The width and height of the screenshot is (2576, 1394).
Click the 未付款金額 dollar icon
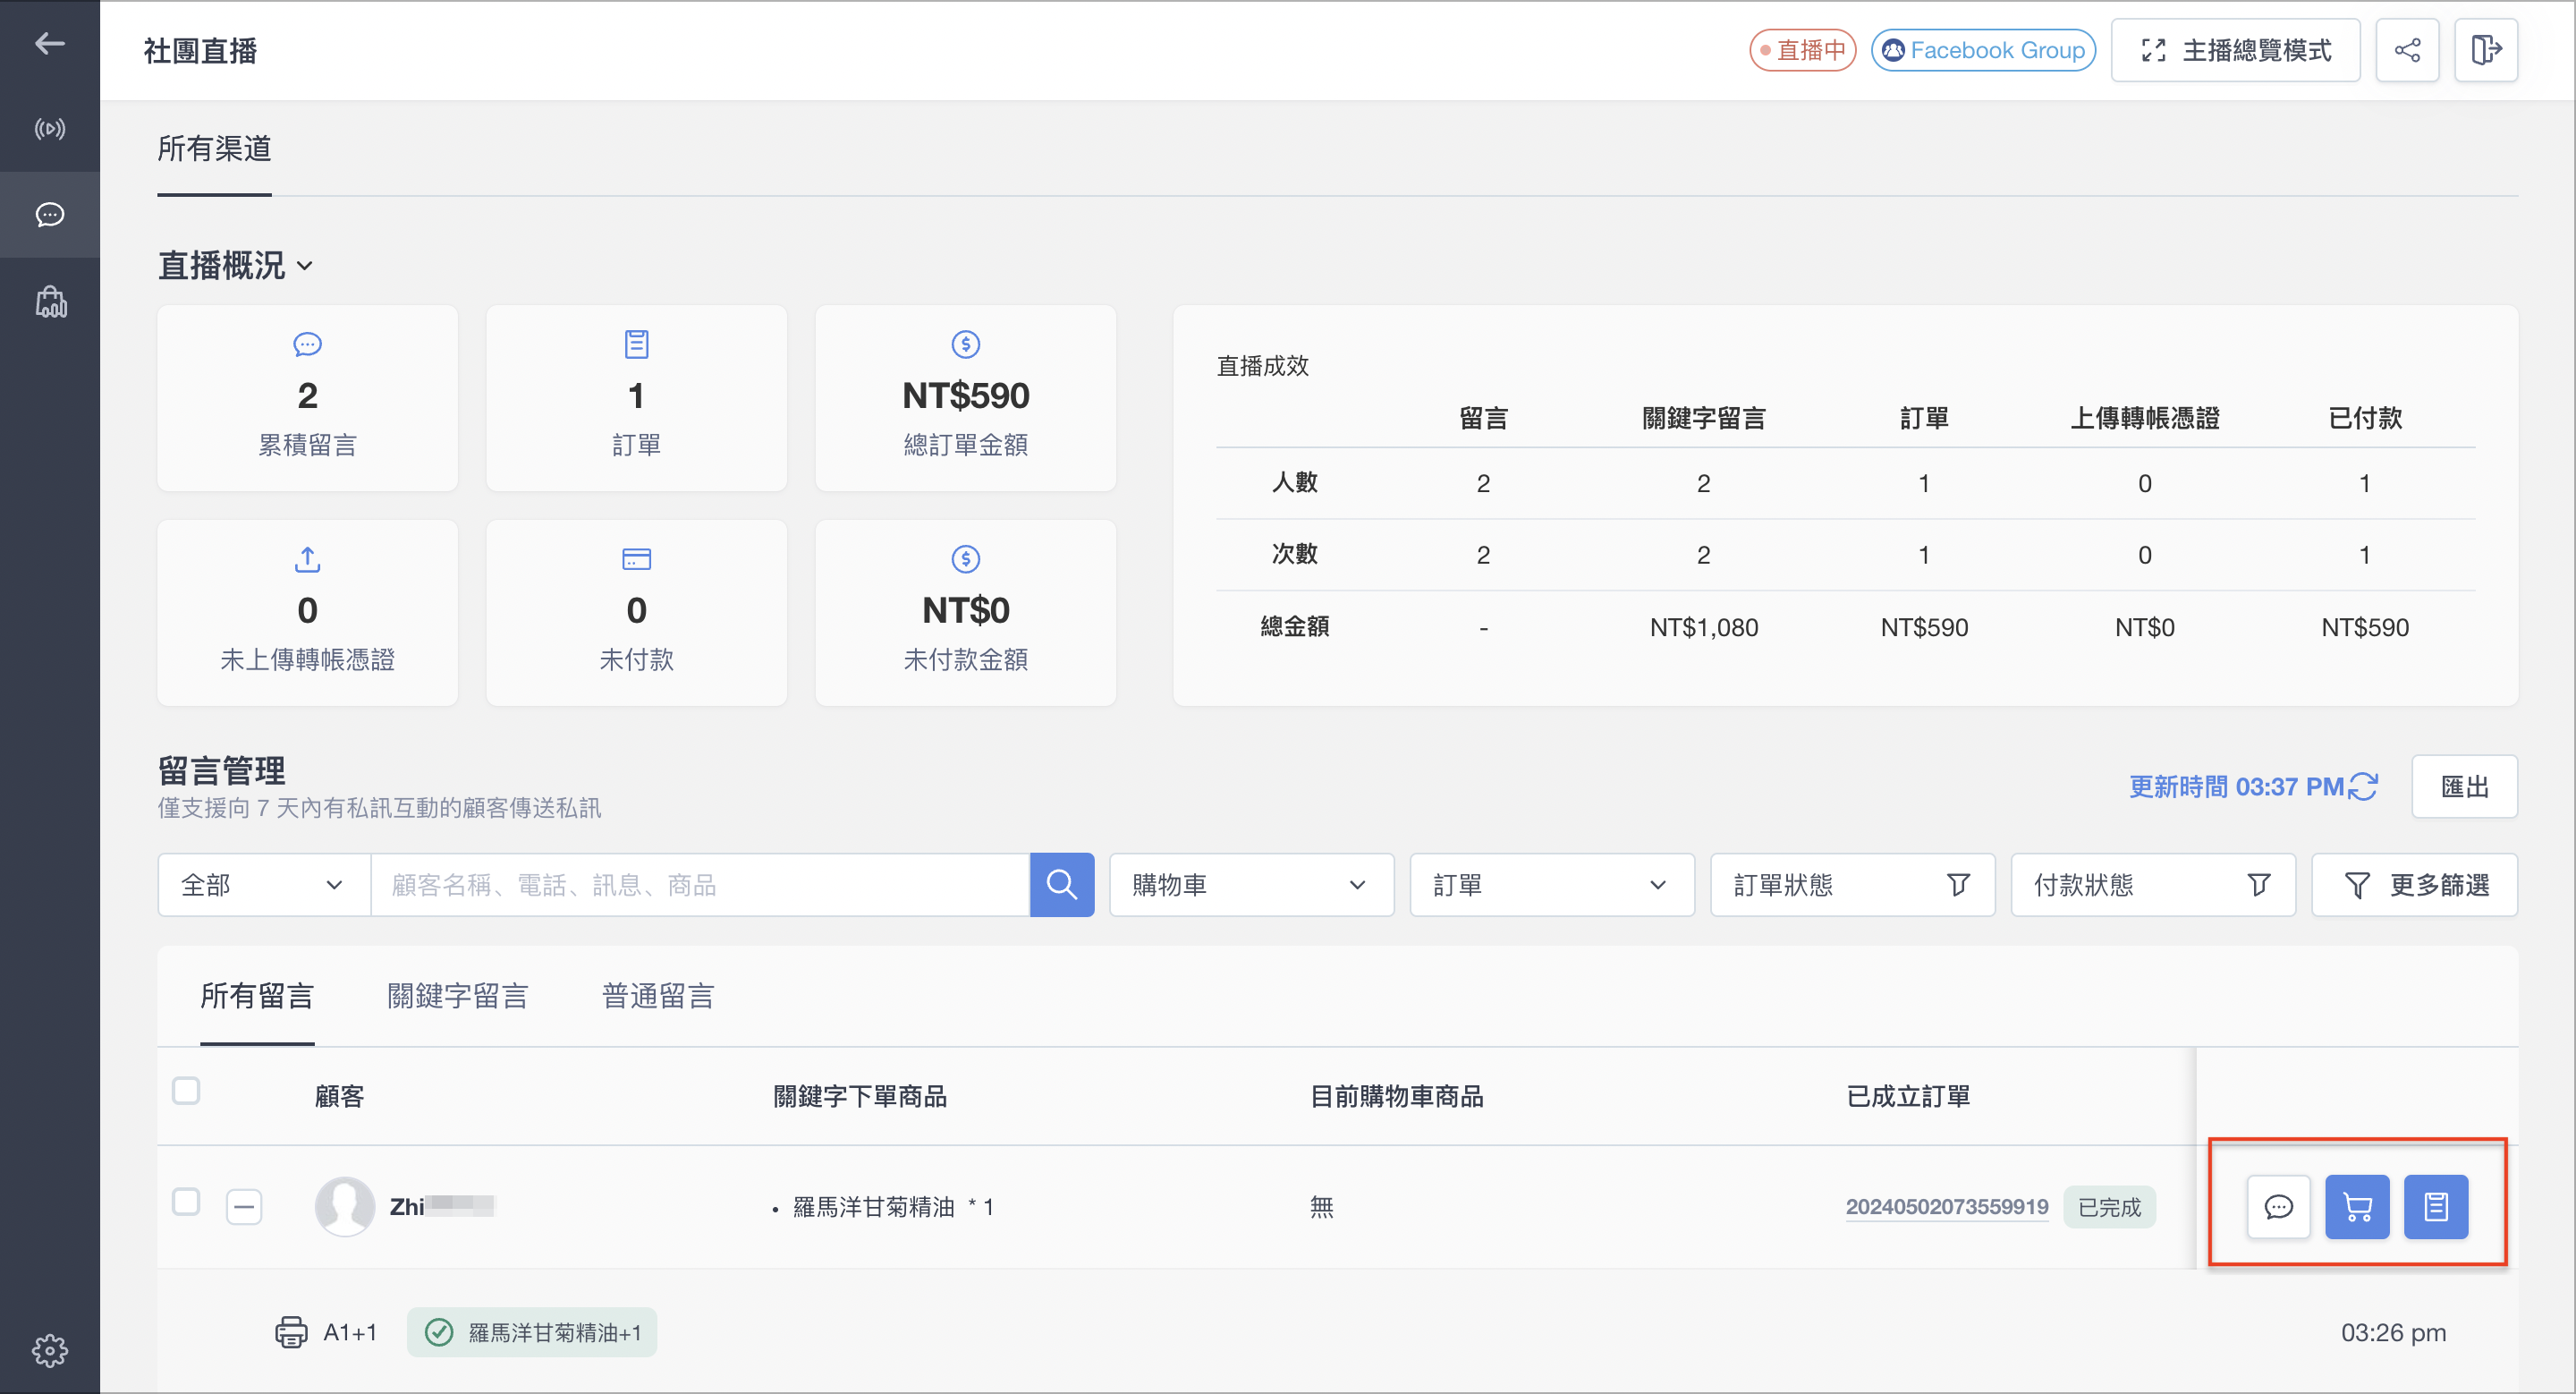pyautogui.click(x=965, y=559)
